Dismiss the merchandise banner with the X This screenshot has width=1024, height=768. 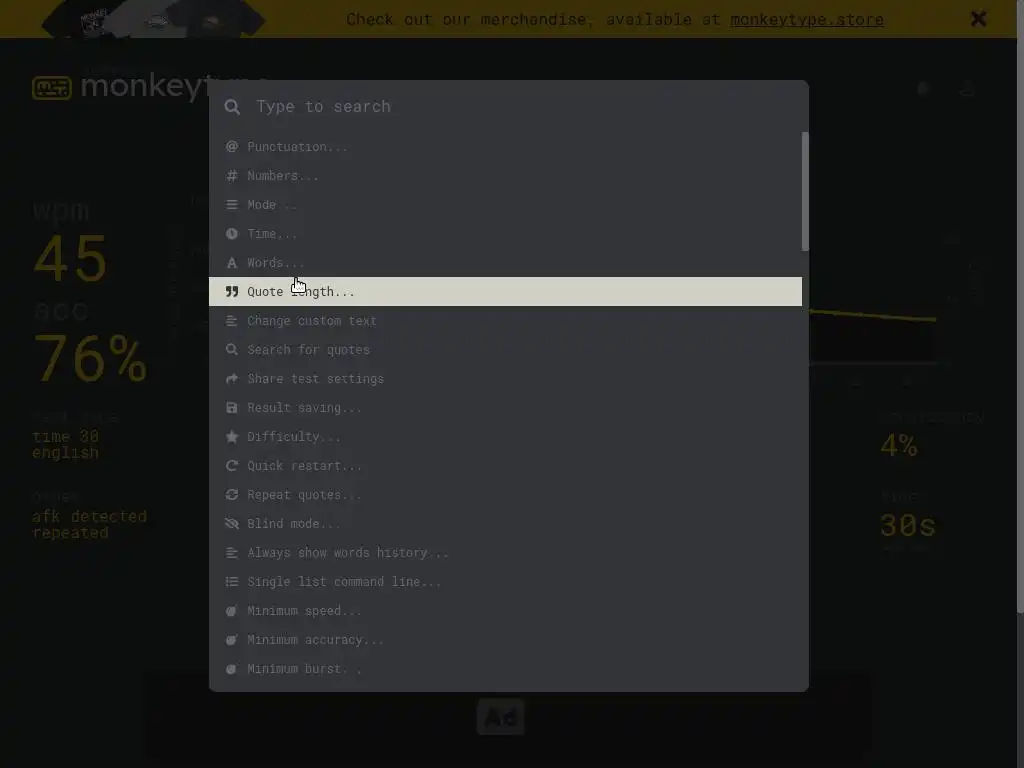978,19
